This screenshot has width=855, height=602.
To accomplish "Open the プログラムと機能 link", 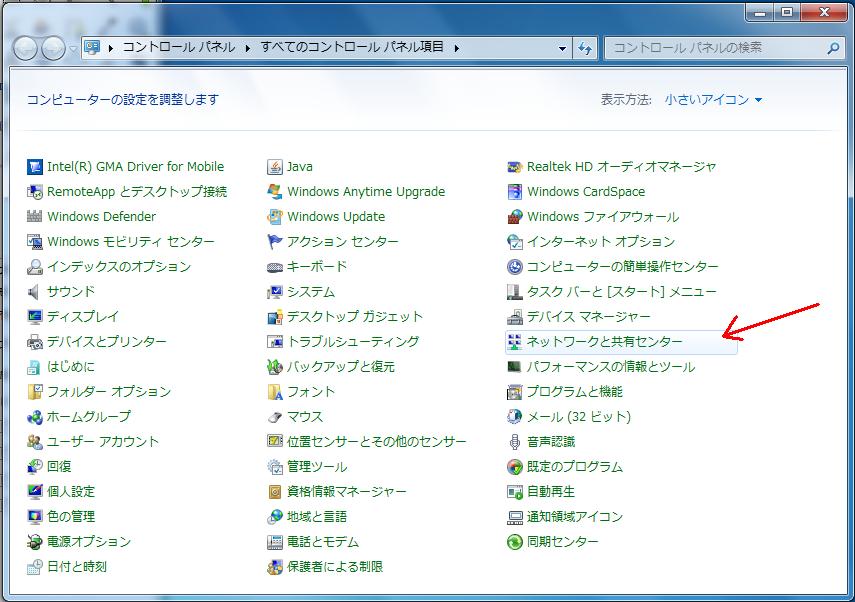I will pos(575,392).
